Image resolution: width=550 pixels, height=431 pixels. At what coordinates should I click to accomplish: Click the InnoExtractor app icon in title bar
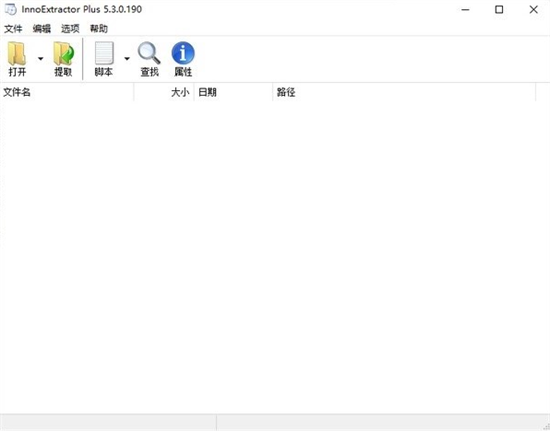(11, 9)
